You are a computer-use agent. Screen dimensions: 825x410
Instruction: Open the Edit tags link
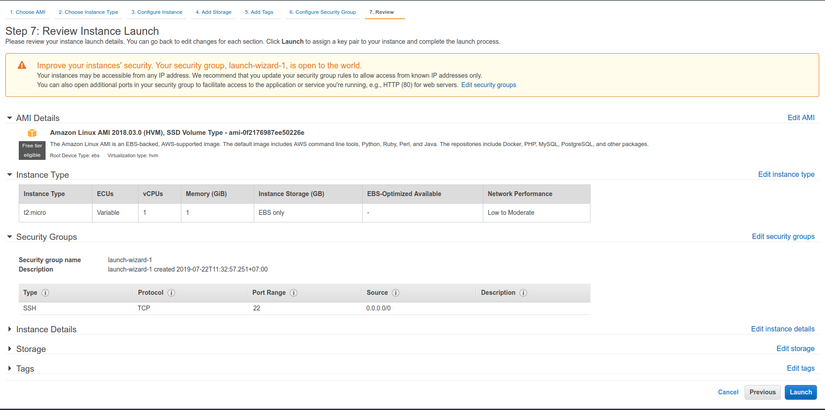coord(801,368)
